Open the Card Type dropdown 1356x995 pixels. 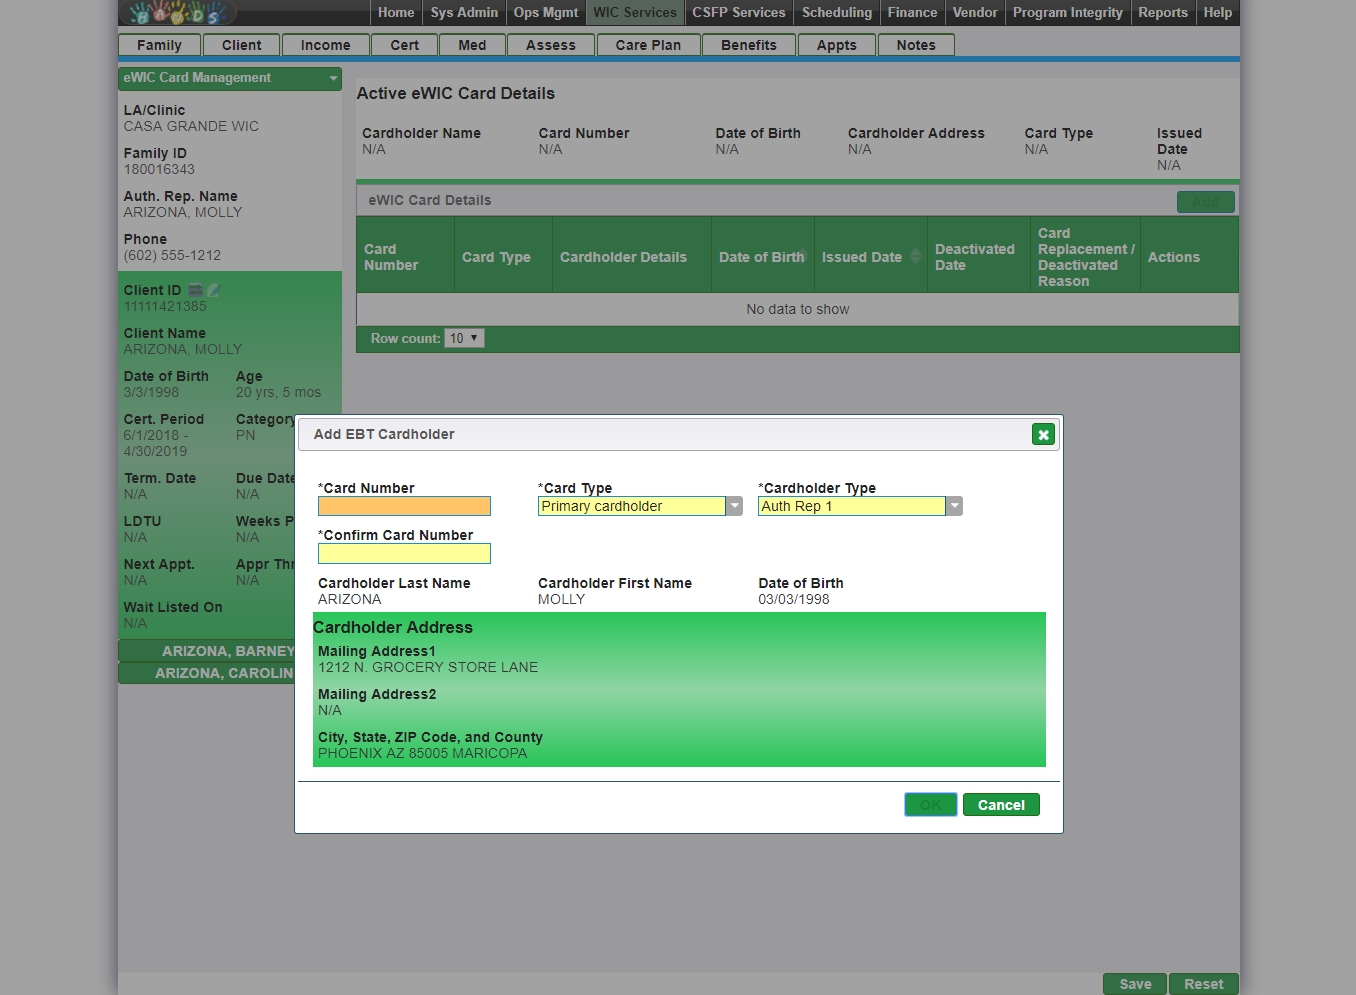735,506
